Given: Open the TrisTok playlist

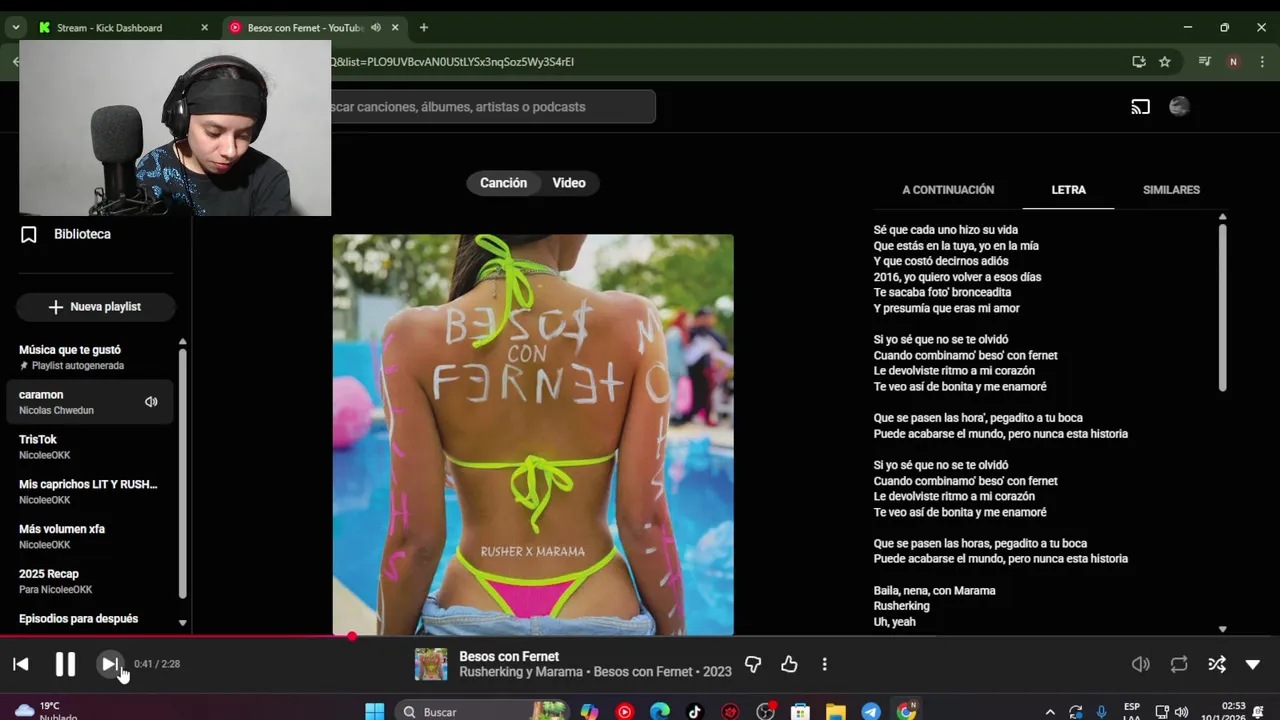Looking at the screenshot, I should pyautogui.click(x=90, y=447).
